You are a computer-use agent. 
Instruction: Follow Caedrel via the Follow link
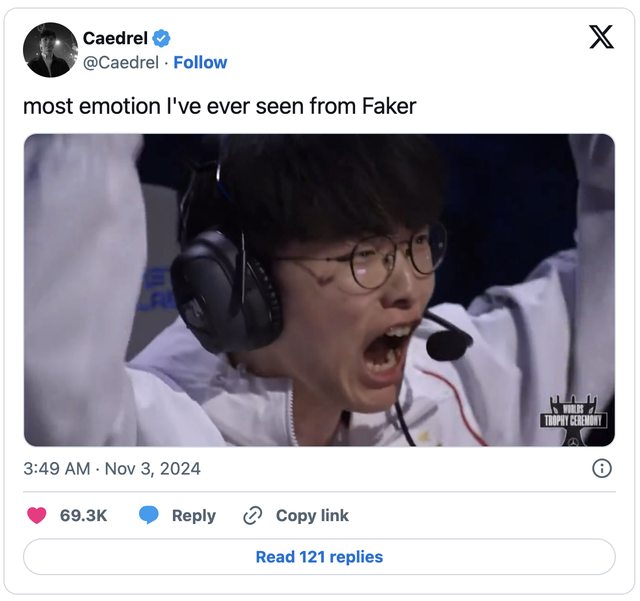click(x=200, y=62)
